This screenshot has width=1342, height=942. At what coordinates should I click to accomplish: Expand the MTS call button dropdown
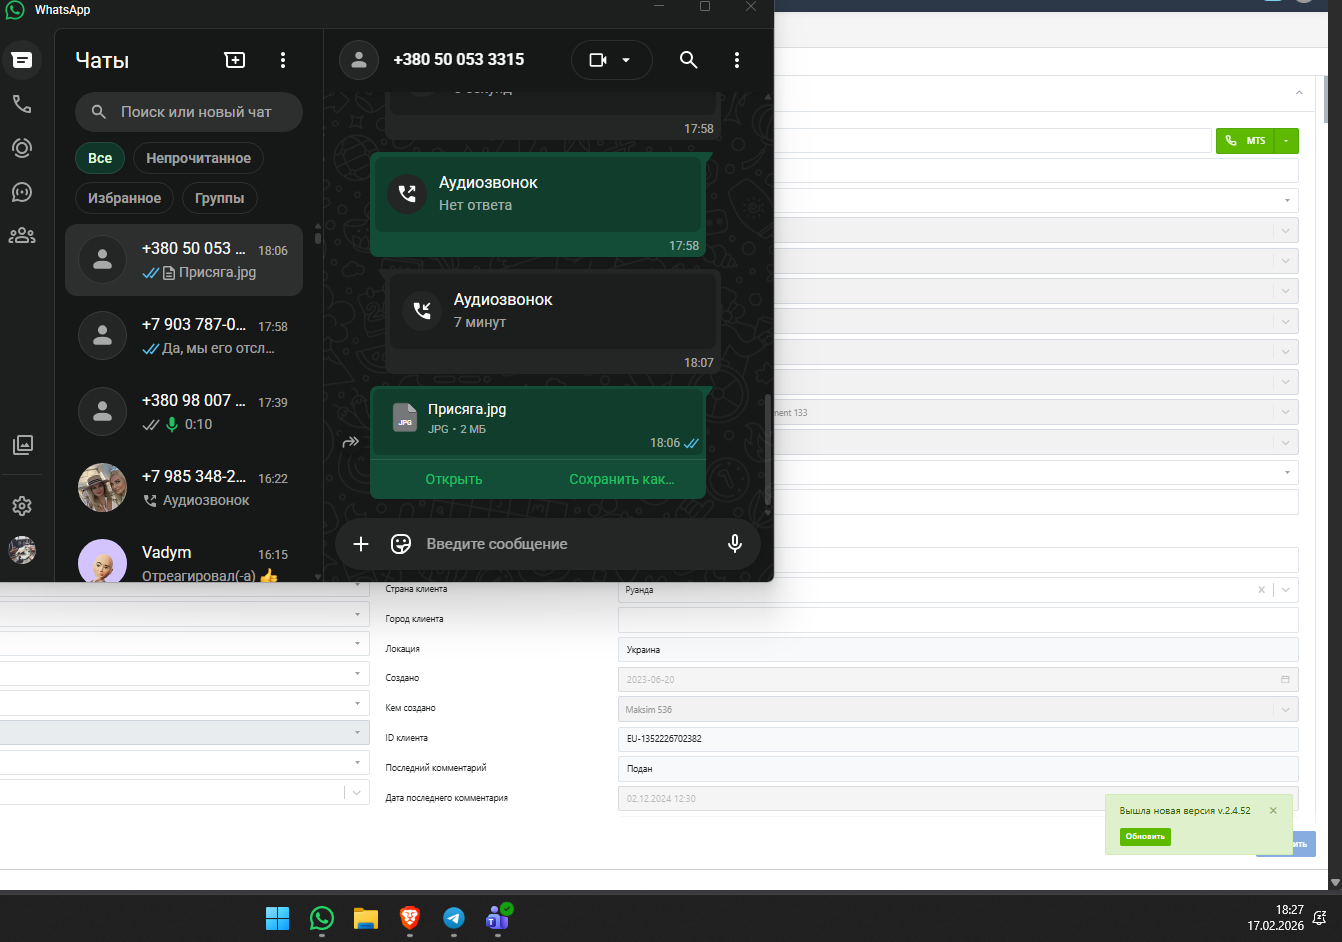click(1286, 141)
